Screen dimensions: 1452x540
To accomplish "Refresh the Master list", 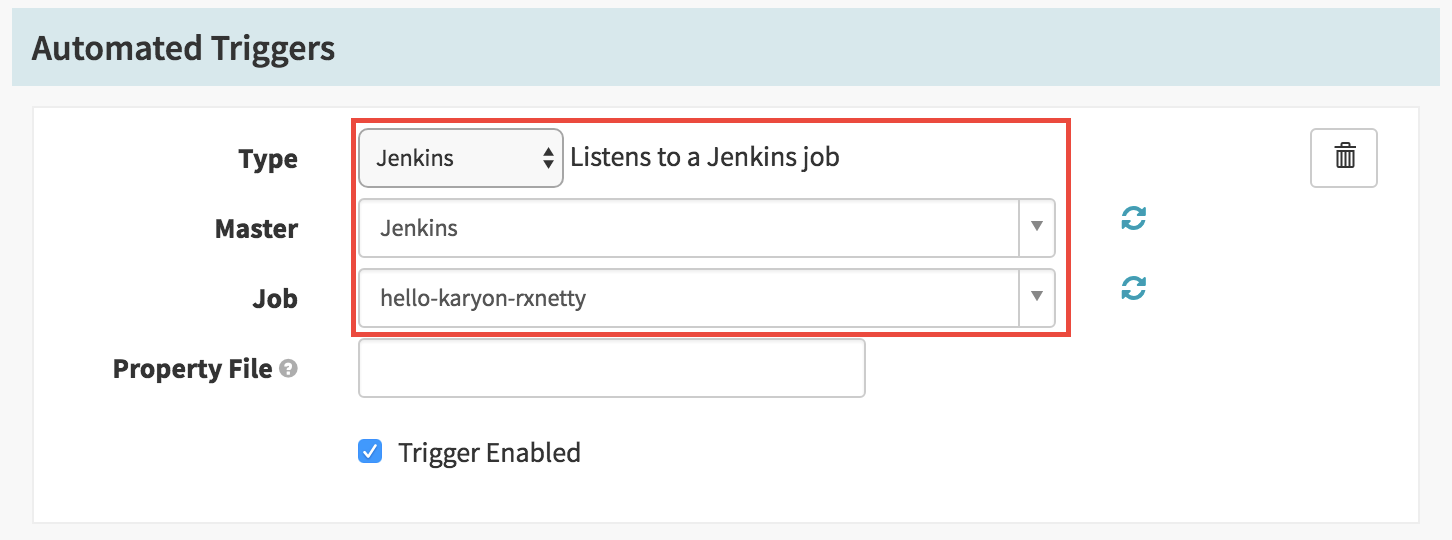I will [1133, 219].
